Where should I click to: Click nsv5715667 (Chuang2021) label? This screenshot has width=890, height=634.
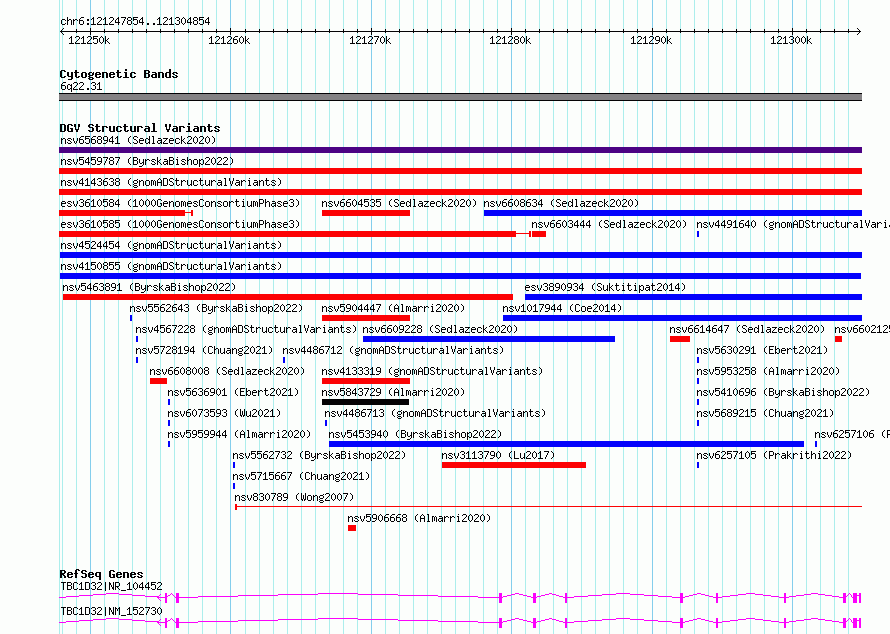(301, 476)
